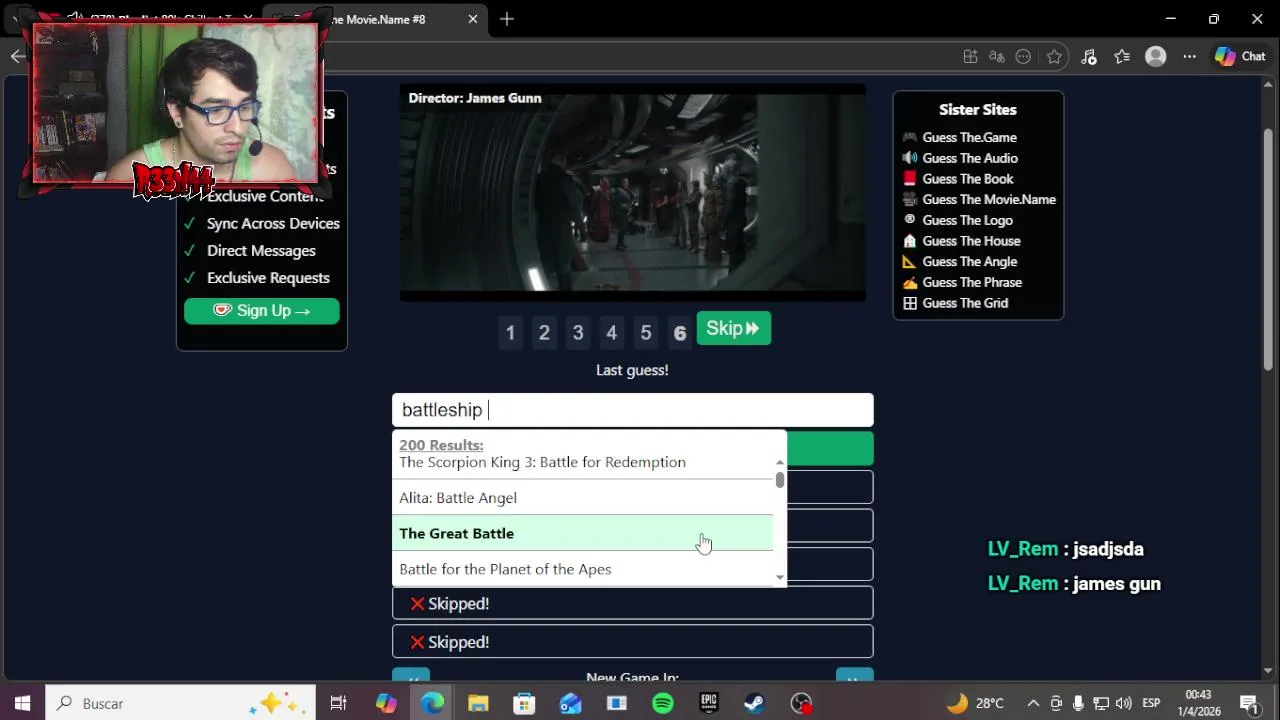Click Sync Across Devices feature text
1280x720 pixels.
[x=273, y=224]
